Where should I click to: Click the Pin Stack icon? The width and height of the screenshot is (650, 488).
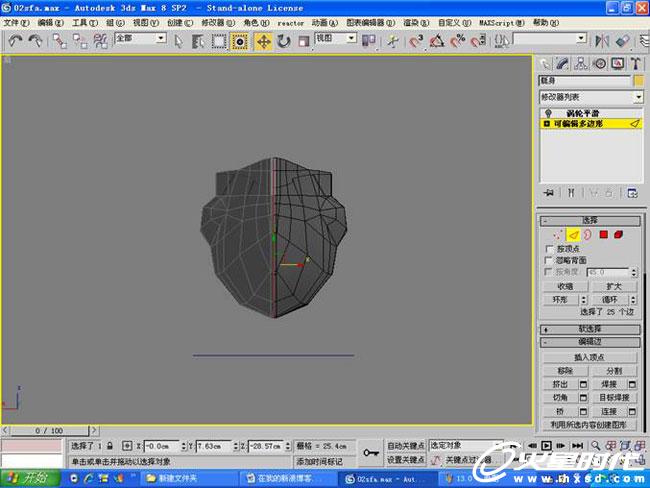(x=549, y=193)
